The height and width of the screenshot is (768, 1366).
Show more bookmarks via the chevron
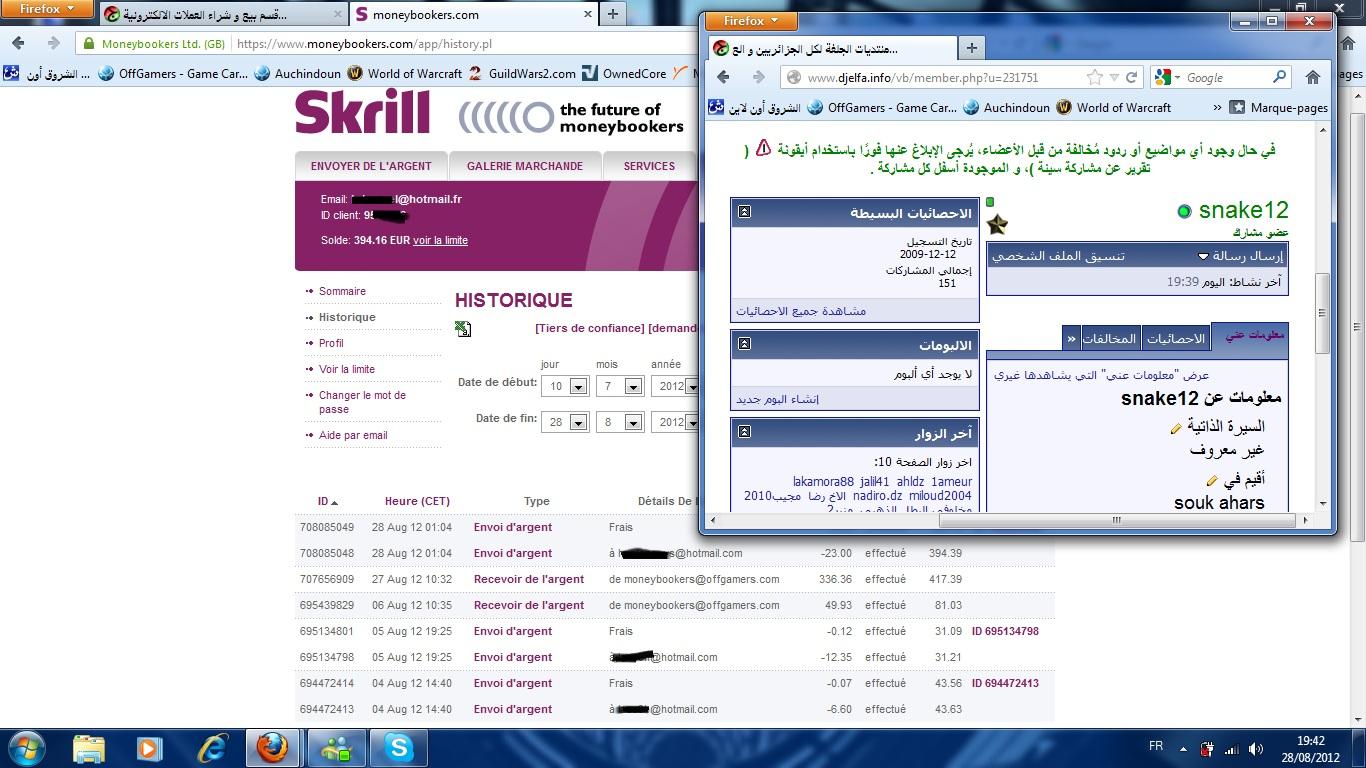[x=1216, y=108]
